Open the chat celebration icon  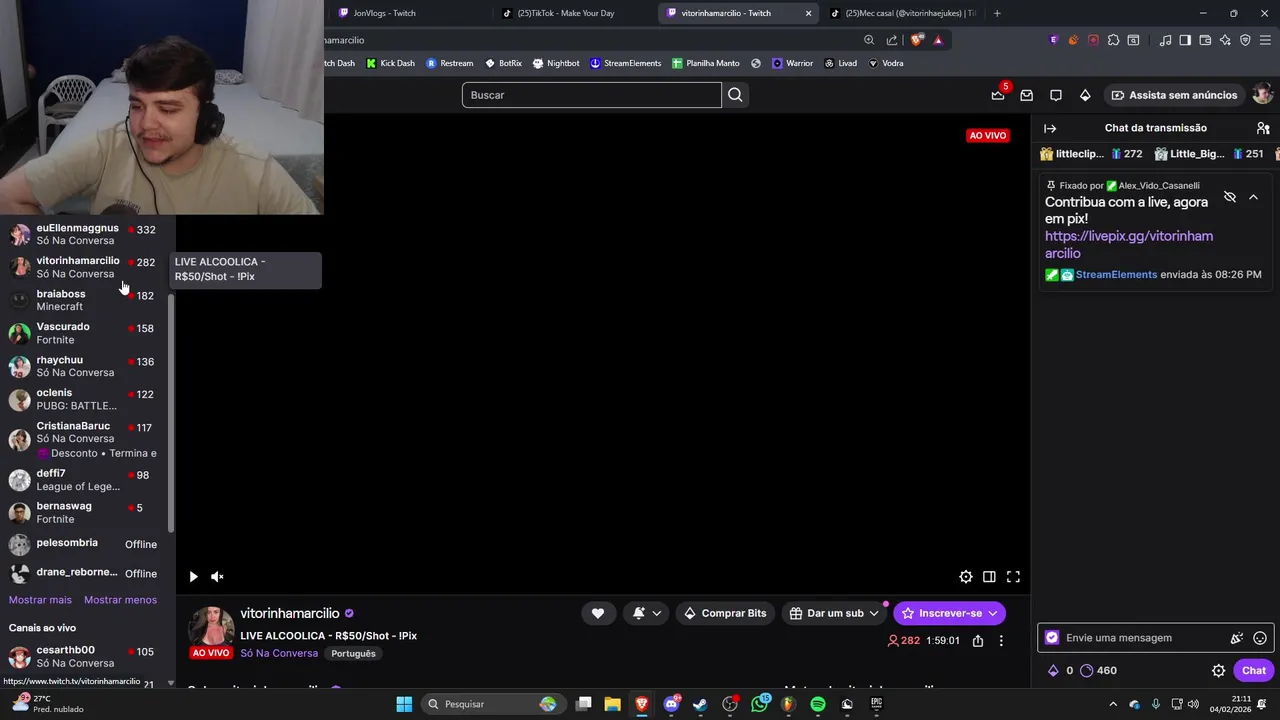click(1237, 638)
